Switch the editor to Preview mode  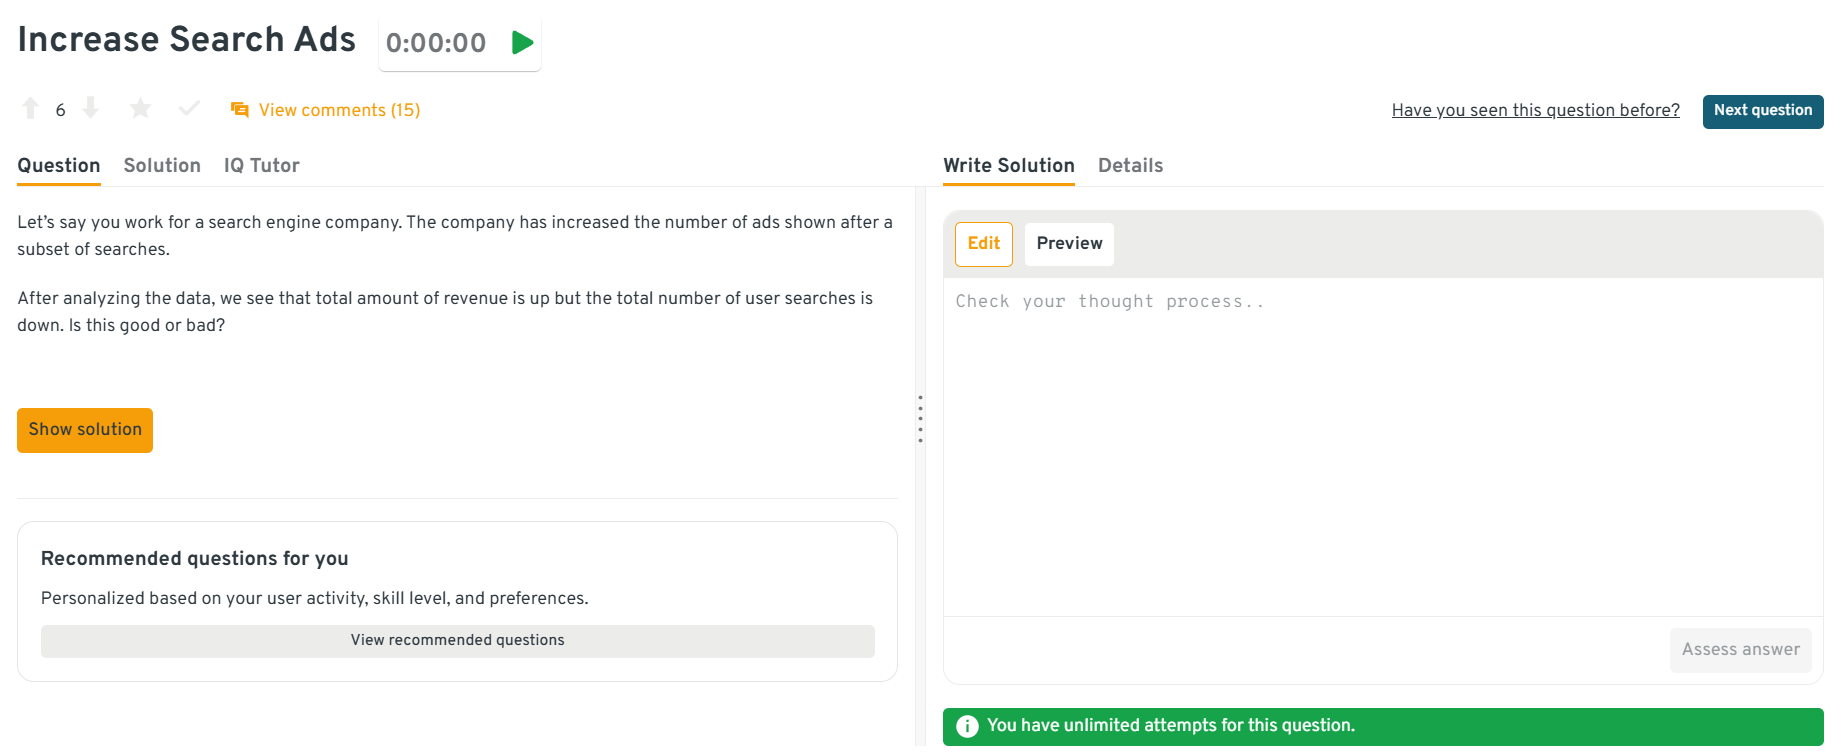1069,244
